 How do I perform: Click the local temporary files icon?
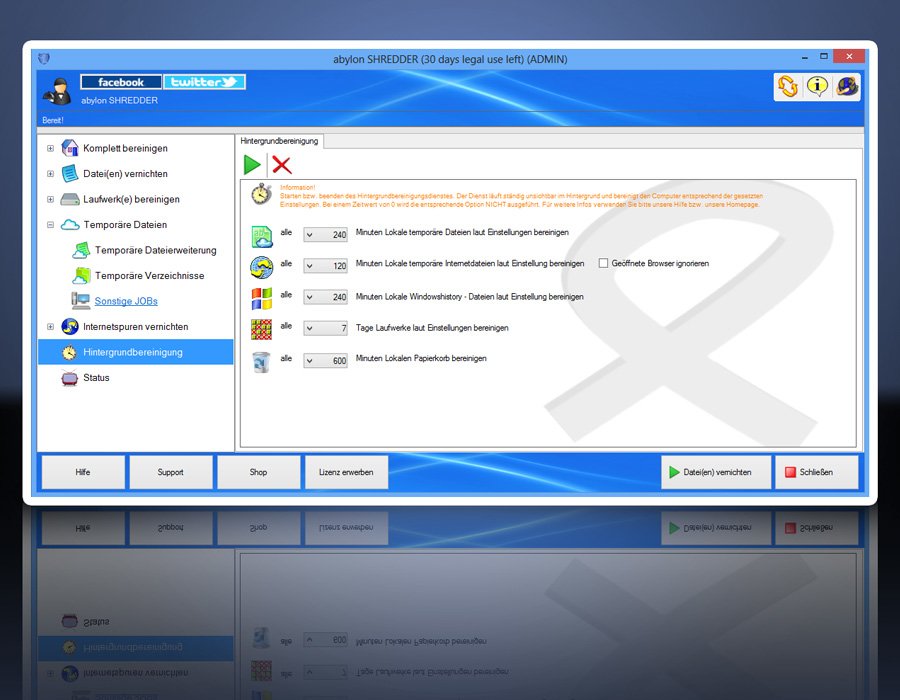click(x=262, y=236)
